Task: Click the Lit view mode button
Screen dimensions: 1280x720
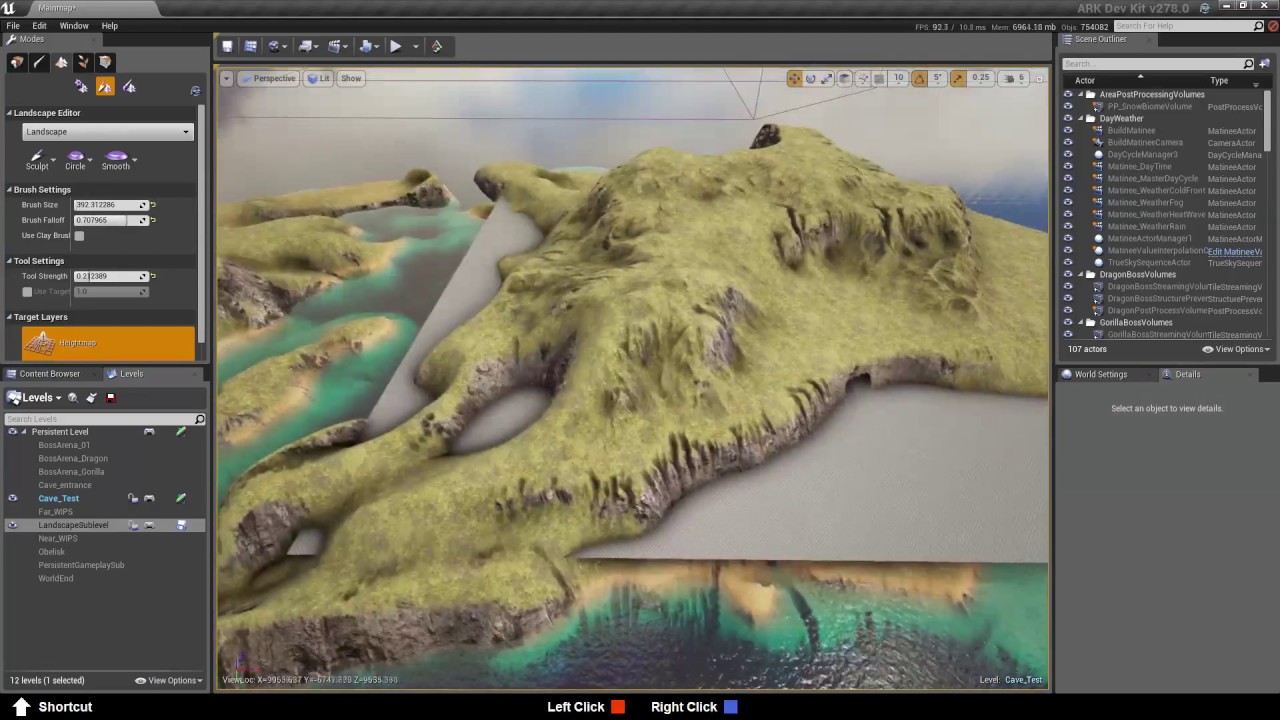Action: click(x=319, y=78)
